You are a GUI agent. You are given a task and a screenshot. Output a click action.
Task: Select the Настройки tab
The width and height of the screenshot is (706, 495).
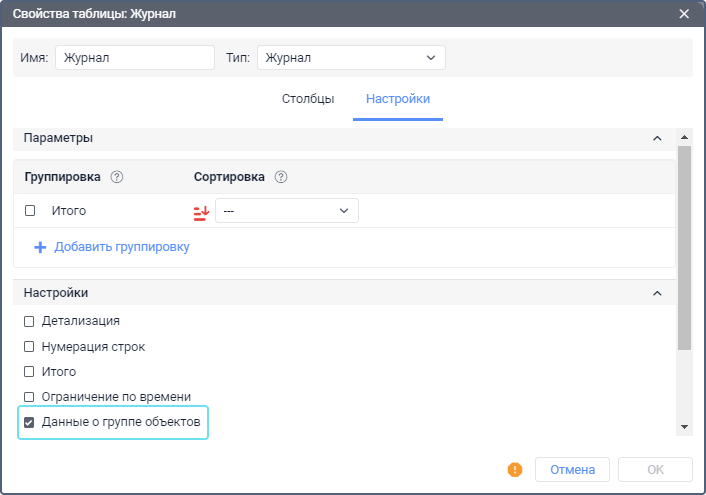[398, 99]
